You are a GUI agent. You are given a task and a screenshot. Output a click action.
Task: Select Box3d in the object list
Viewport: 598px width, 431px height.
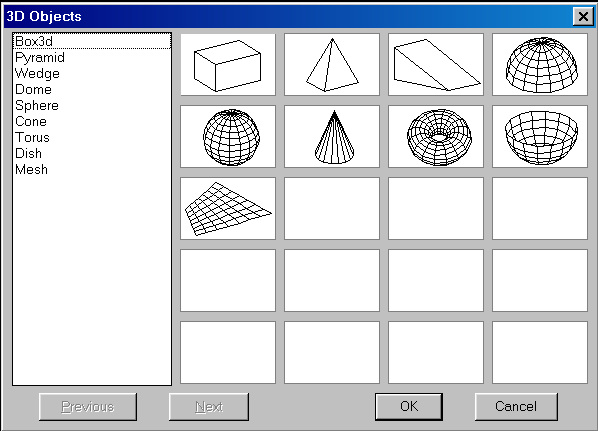pyautogui.click(x=92, y=41)
